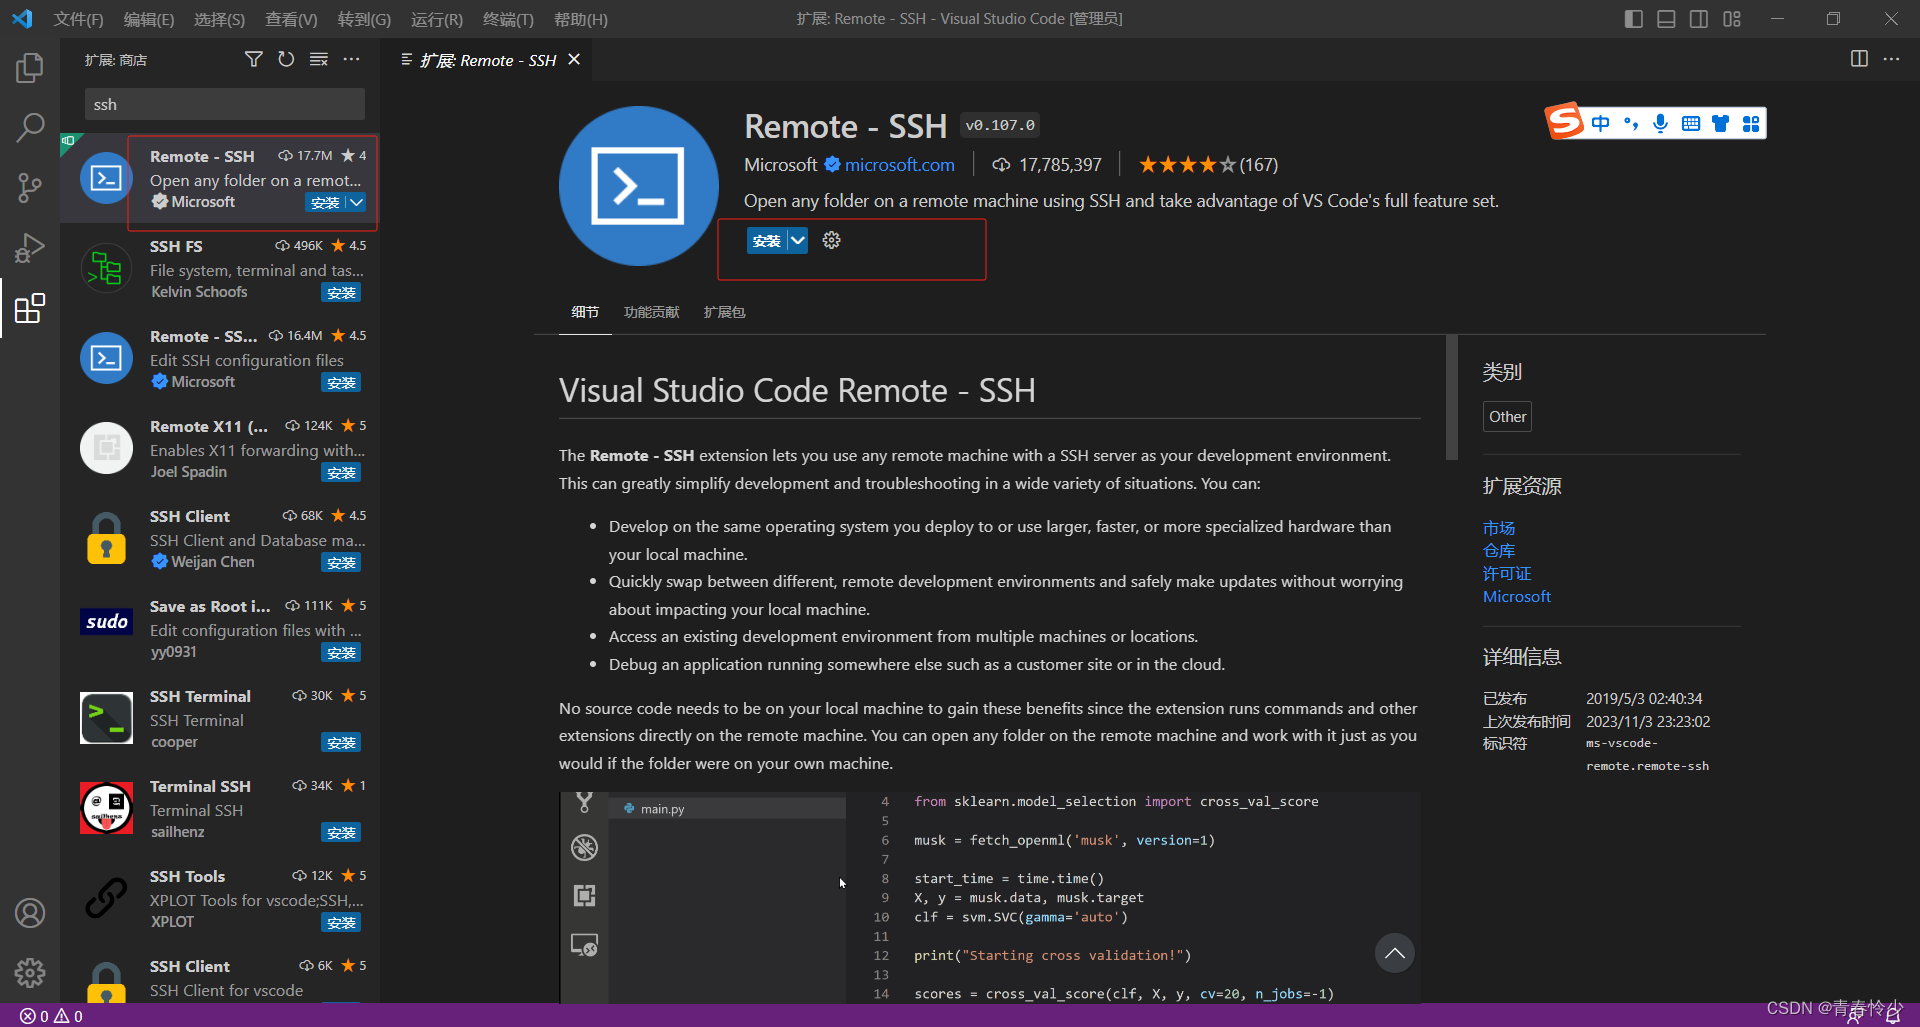Screen dimensions: 1920x1027
Task: Open the more actions menu in the Extensions view
Action: [x=352, y=59]
